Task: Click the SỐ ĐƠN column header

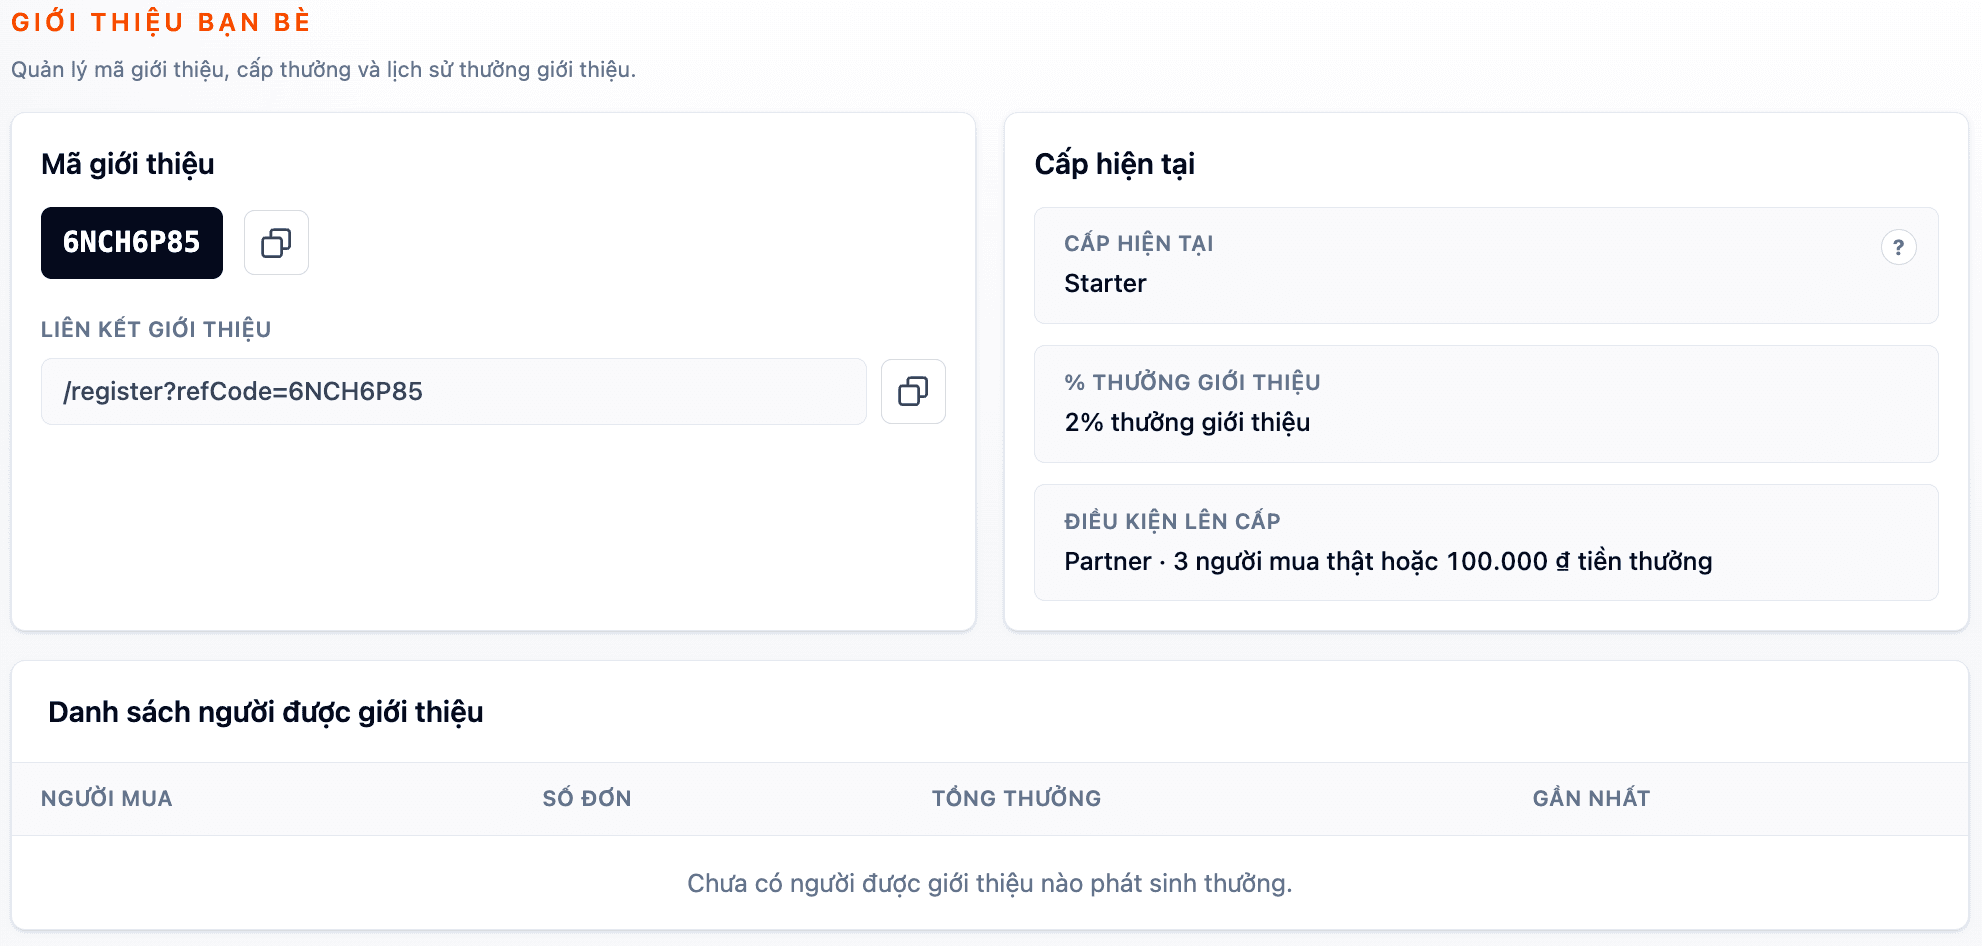Action: point(587,798)
